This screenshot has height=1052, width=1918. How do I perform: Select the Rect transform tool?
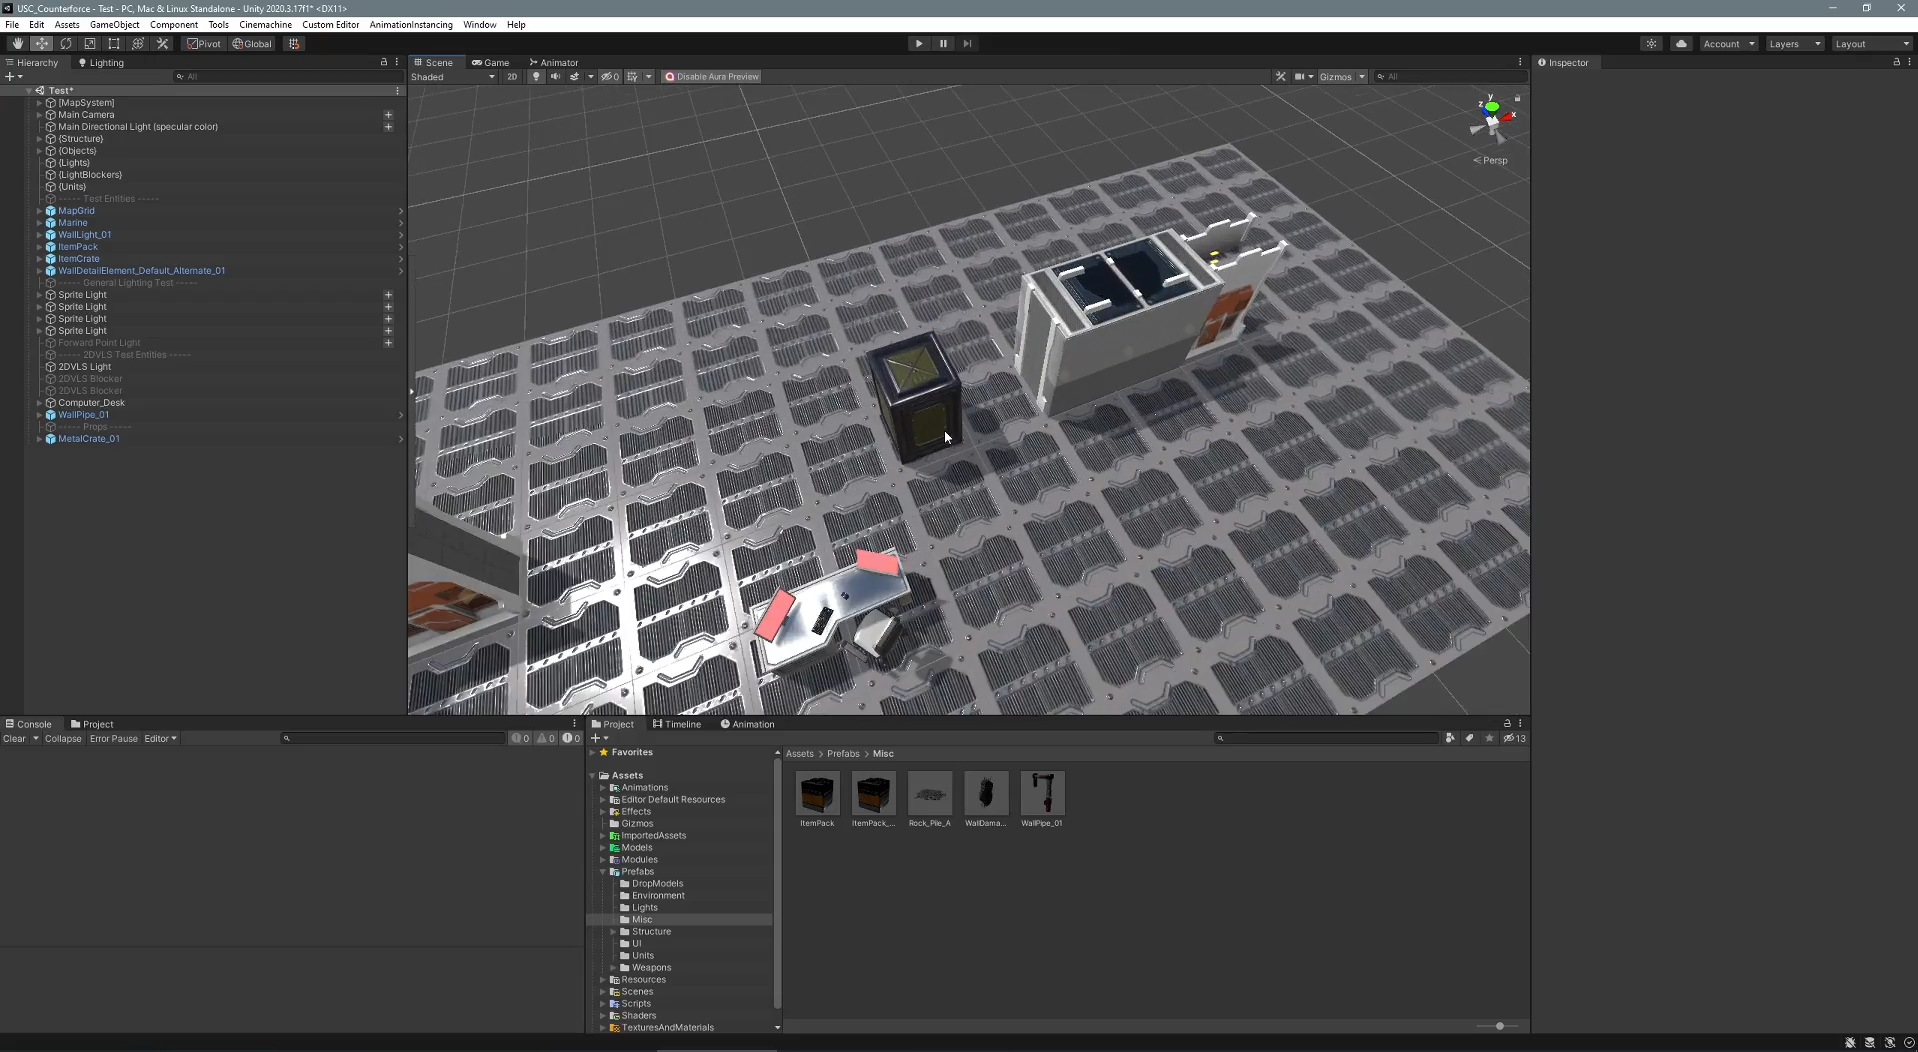(x=114, y=44)
